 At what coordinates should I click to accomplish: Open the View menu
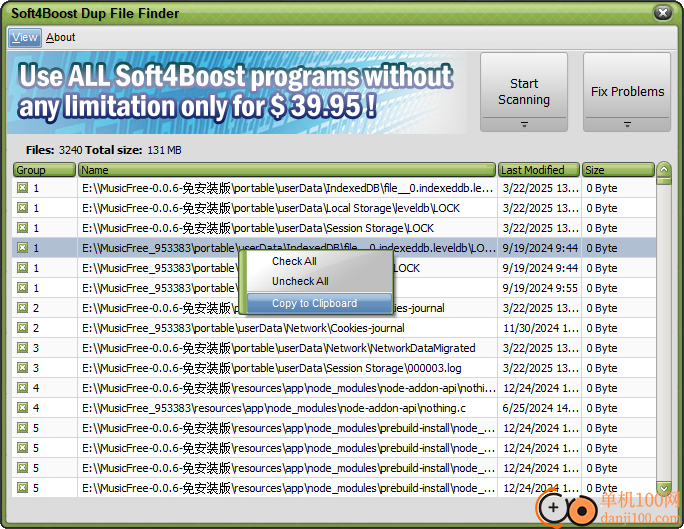coord(25,38)
